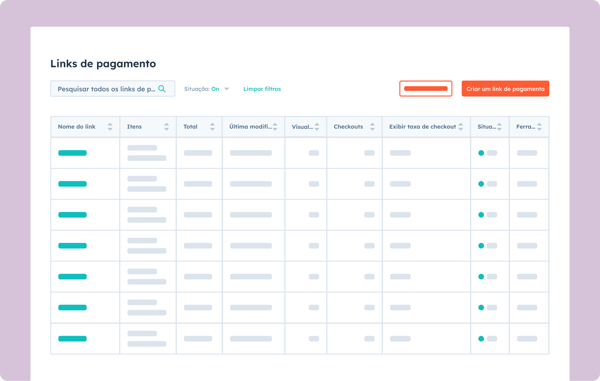
Task: Click the Exibir taxa de checkout header text
Action: coord(422,127)
